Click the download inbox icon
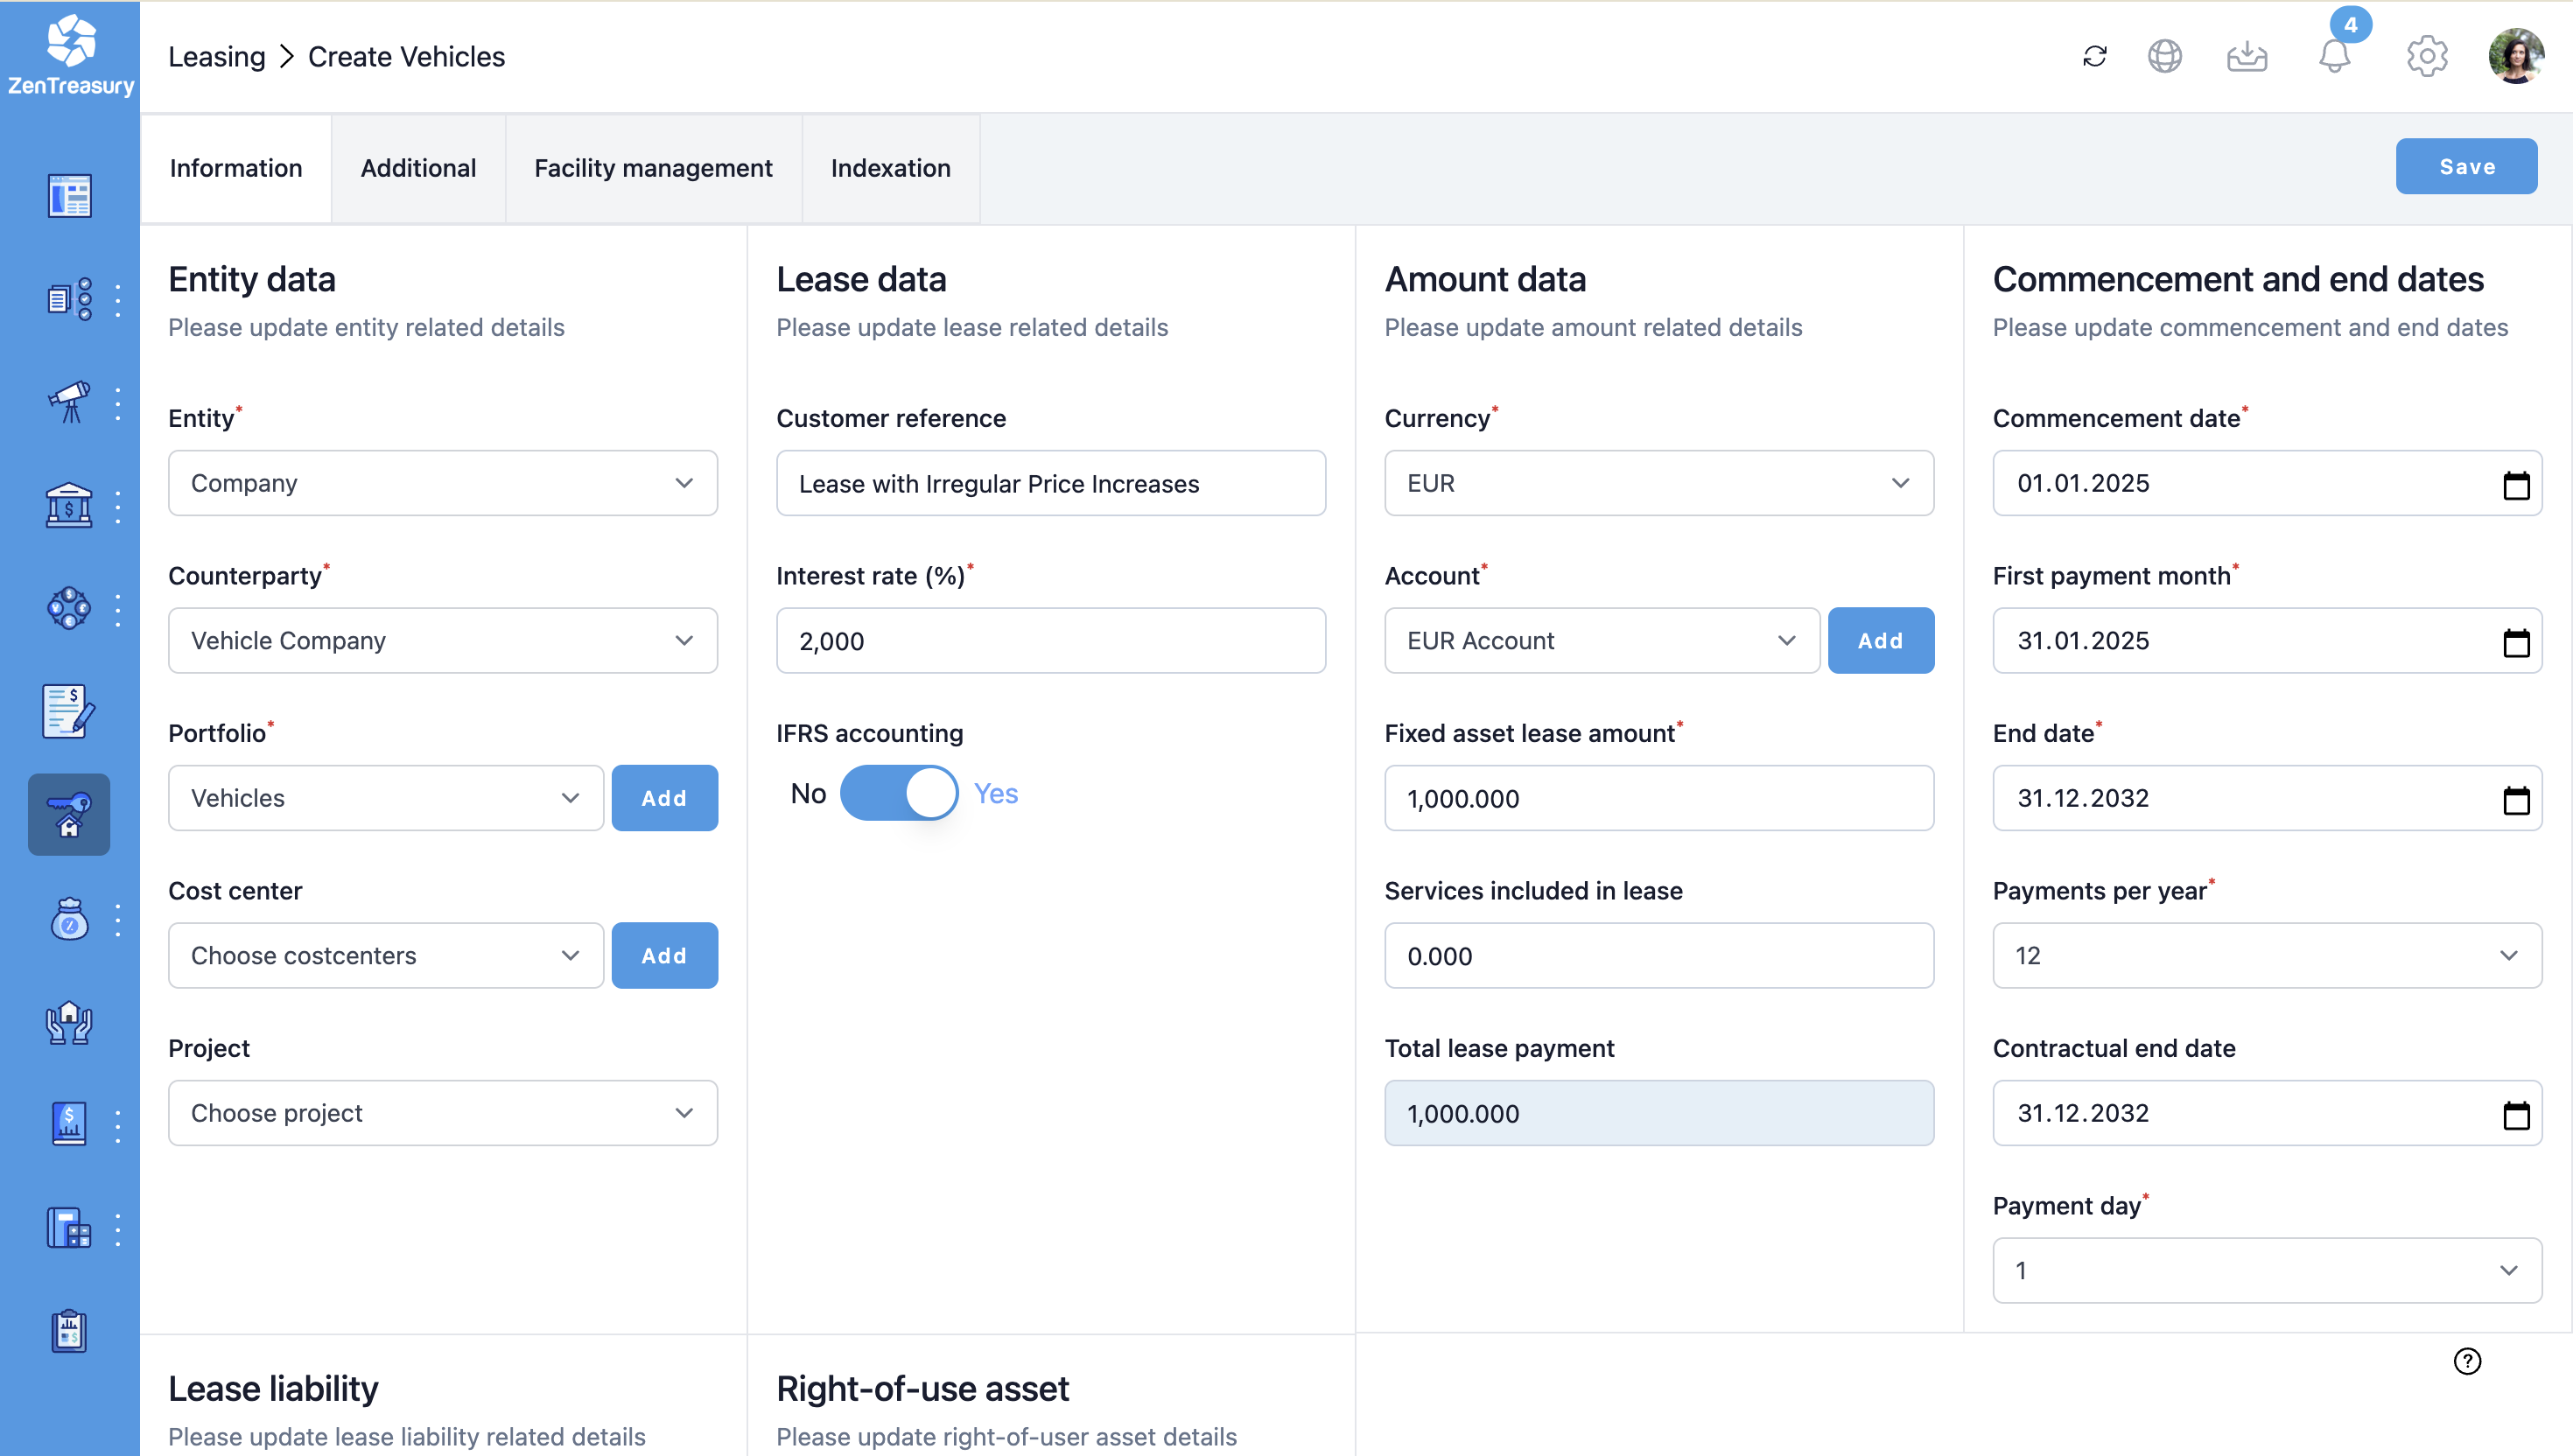This screenshot has height=1456, width=2573. point(2246,56)
